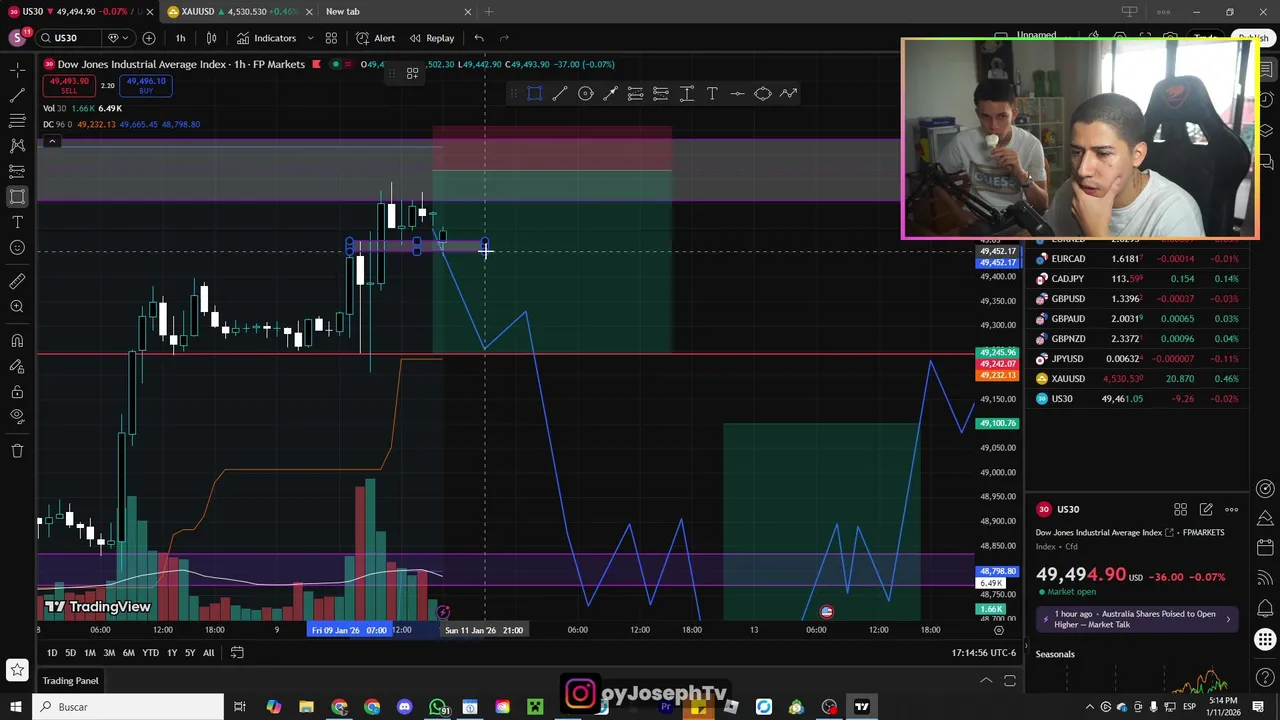Image resolution: width=1280 pixels, height=720 pixels.
Task: Toggle lock all drawings
Action: [17, 391]
